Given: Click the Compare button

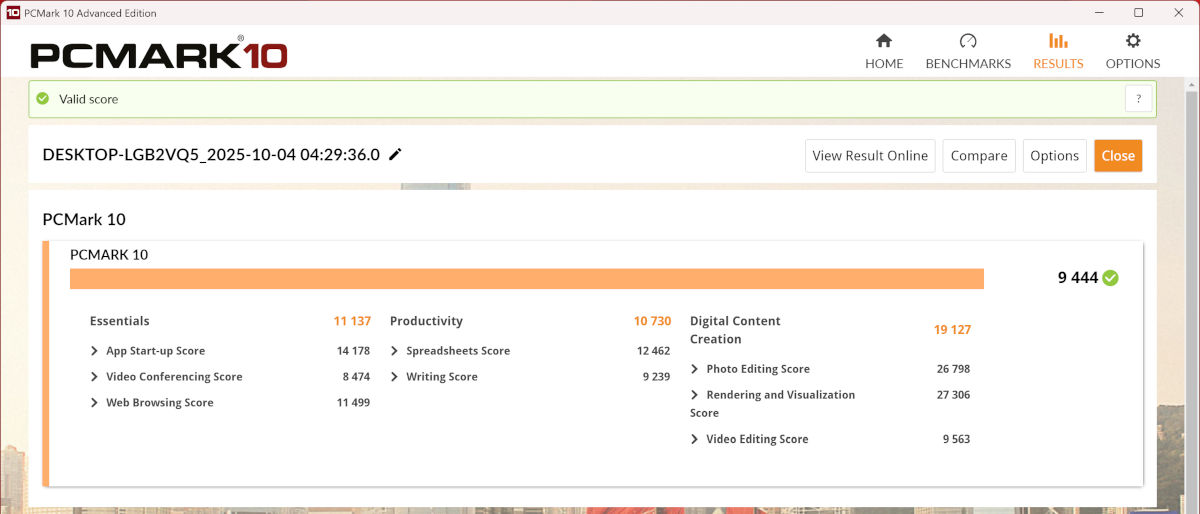Looking at the screenshot, I should (979, 155).
